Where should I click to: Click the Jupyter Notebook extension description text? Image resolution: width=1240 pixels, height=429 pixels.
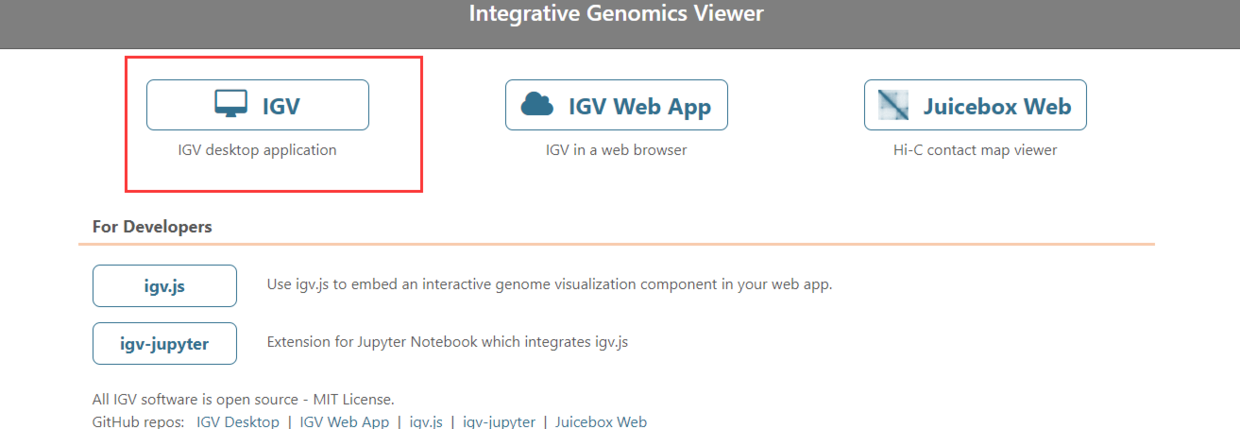(447, 342)
